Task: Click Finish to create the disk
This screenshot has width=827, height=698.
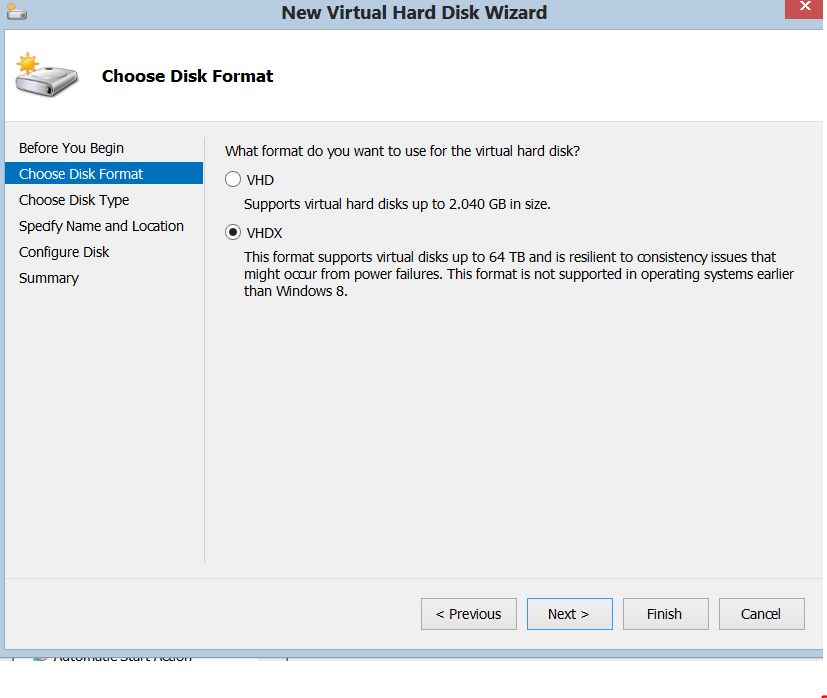Action: click(665, 613)
